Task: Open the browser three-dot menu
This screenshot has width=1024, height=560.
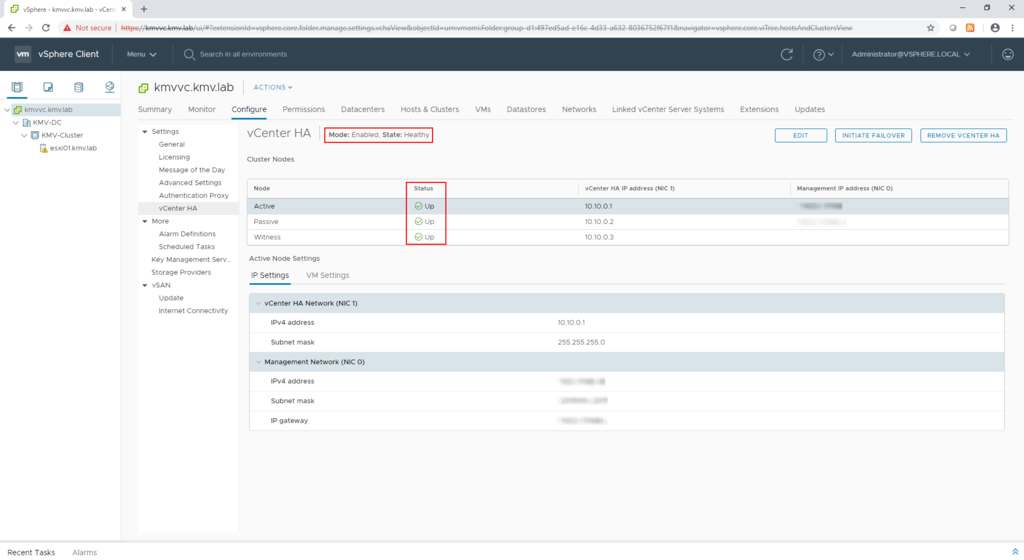Action: coord(1012,28)
